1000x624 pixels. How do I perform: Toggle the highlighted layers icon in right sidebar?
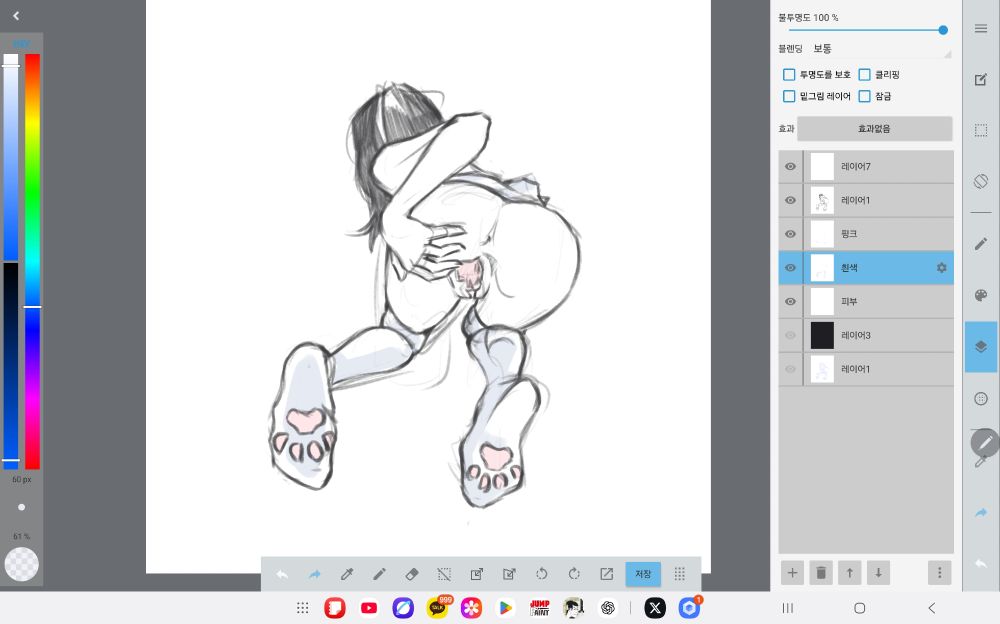981,346
